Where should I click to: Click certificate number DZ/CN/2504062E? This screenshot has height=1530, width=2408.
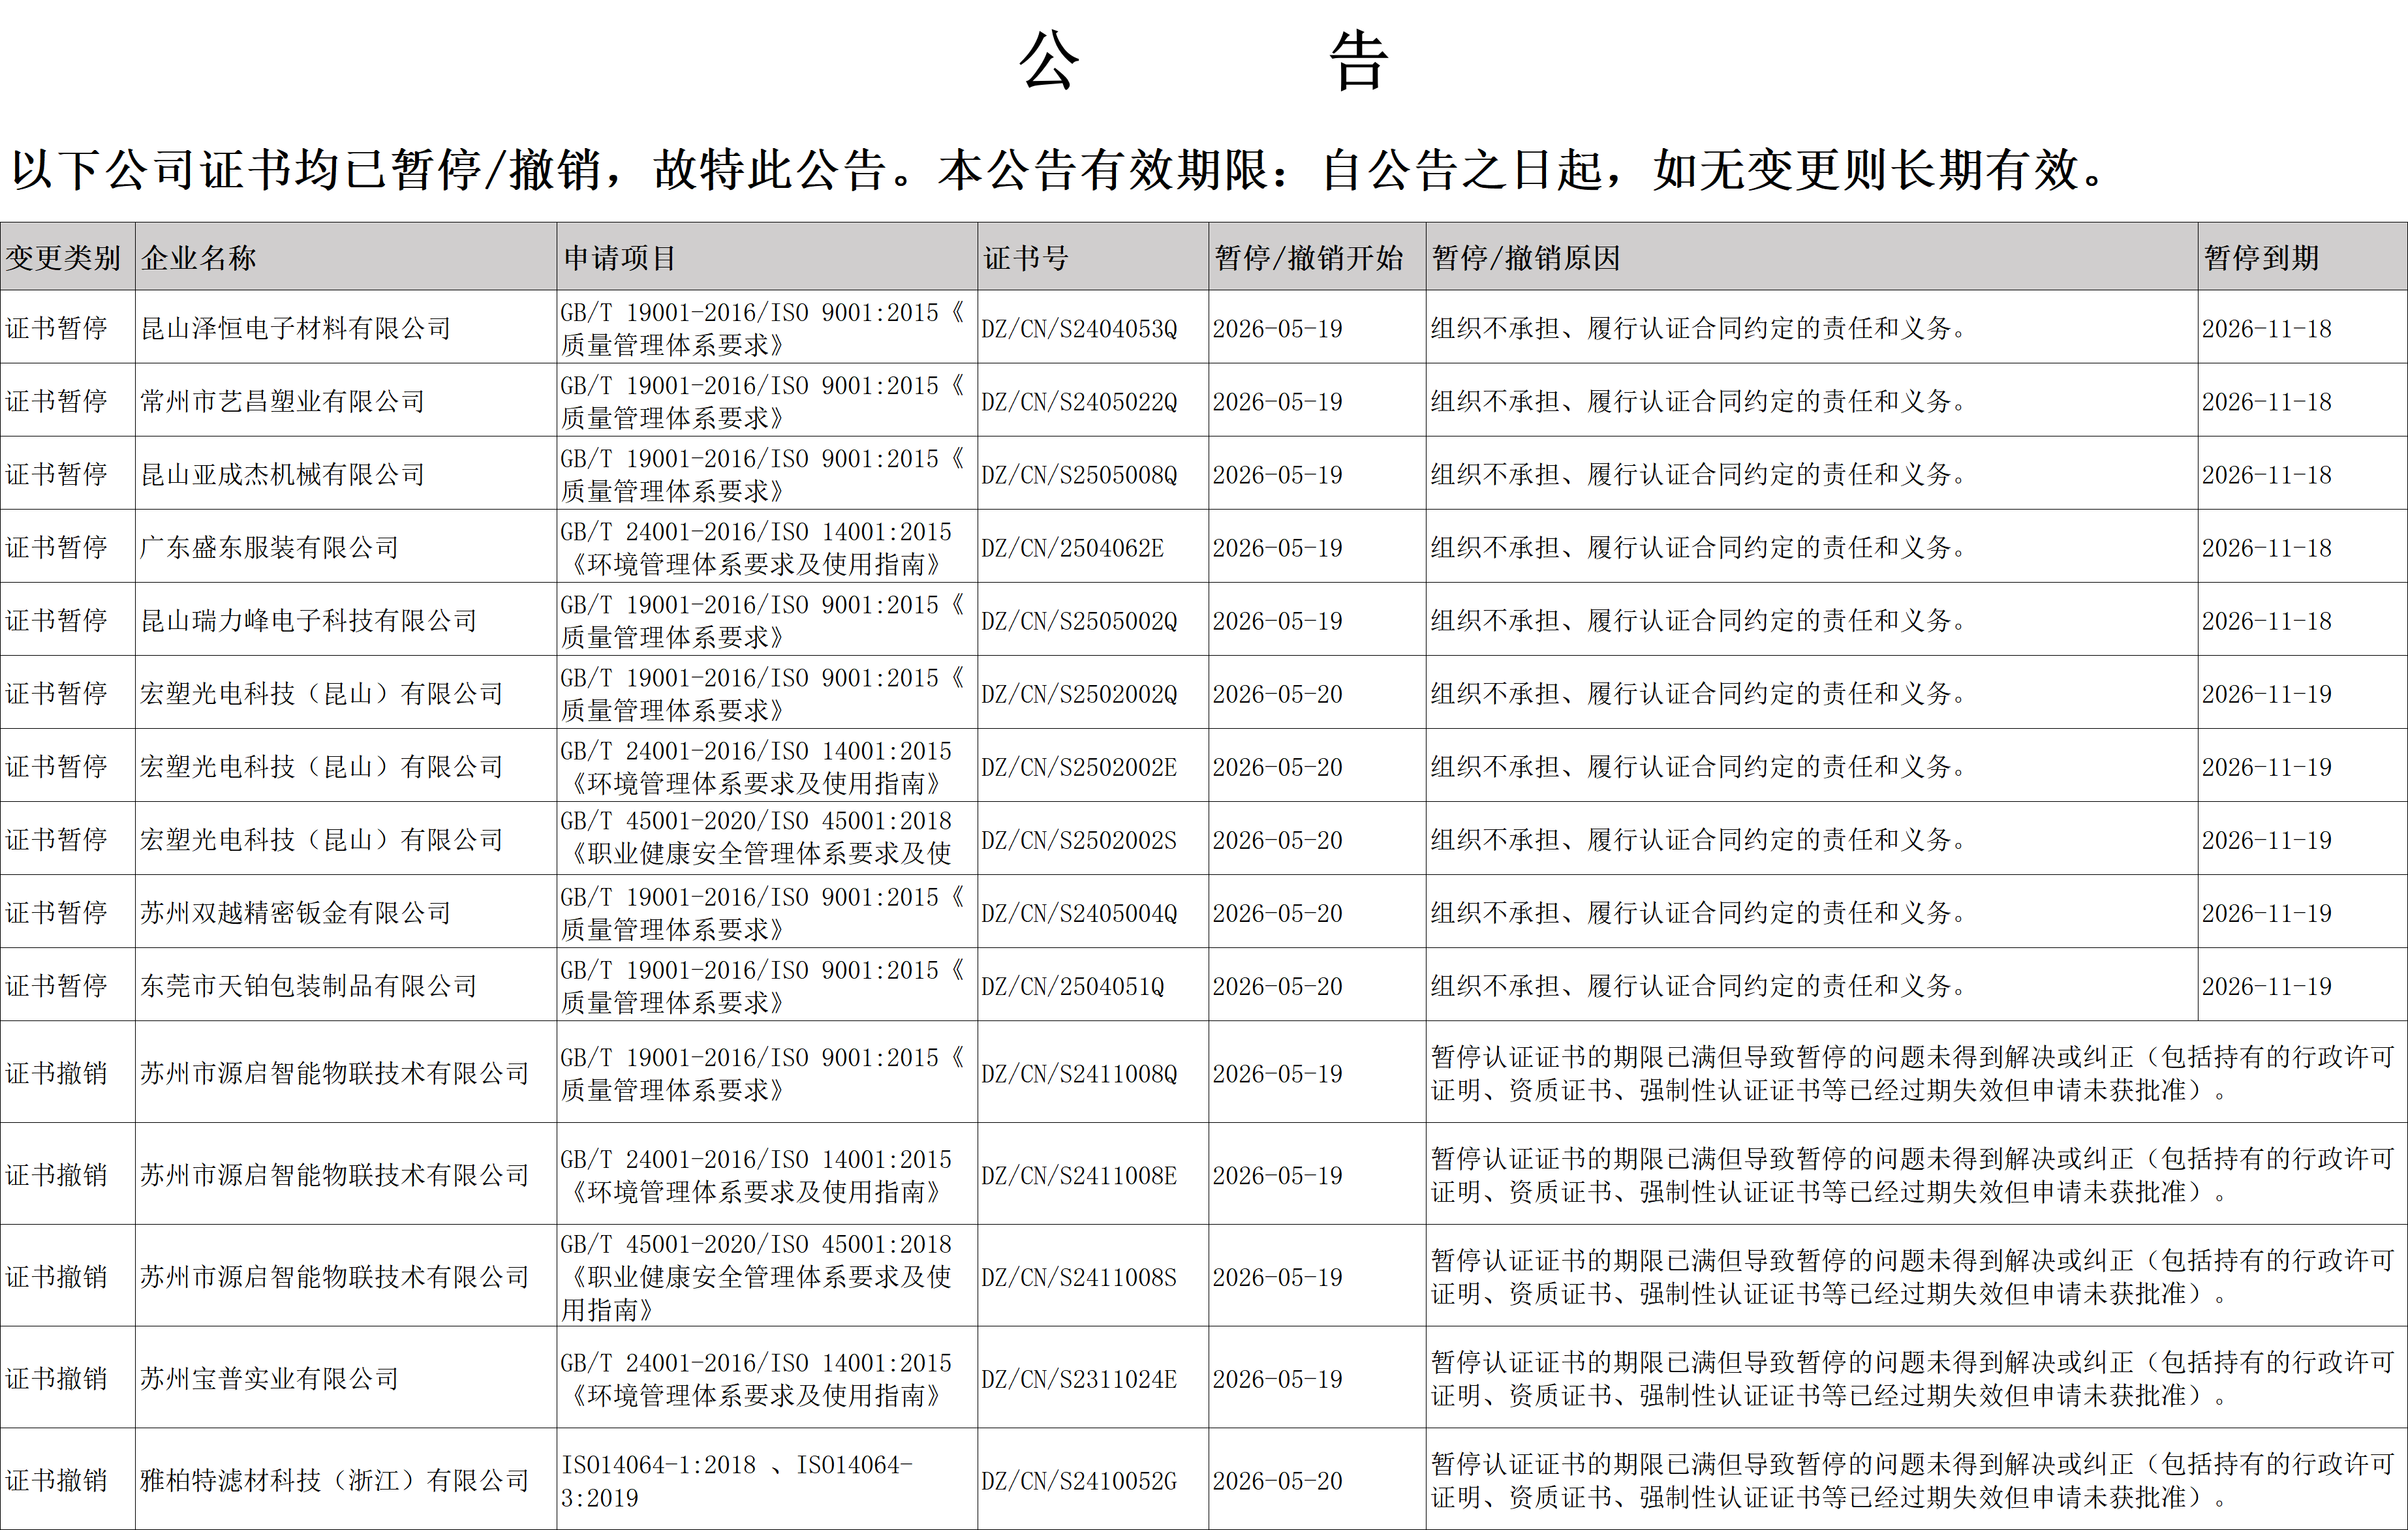click(1073, 548)
